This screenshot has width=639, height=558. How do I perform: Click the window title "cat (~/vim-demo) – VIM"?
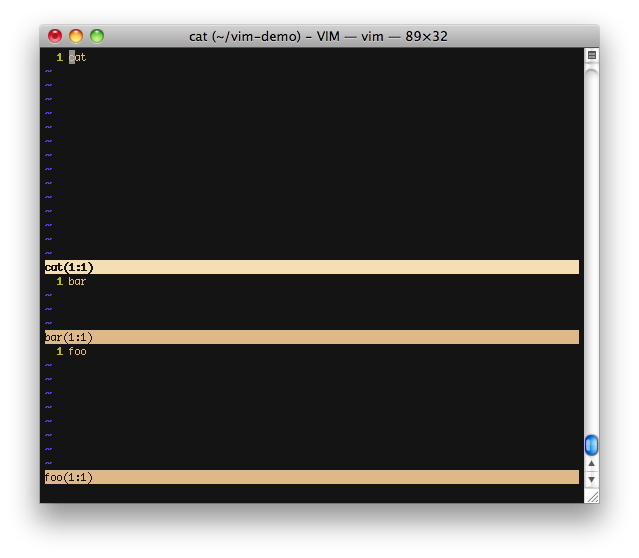tap(264, 36)
